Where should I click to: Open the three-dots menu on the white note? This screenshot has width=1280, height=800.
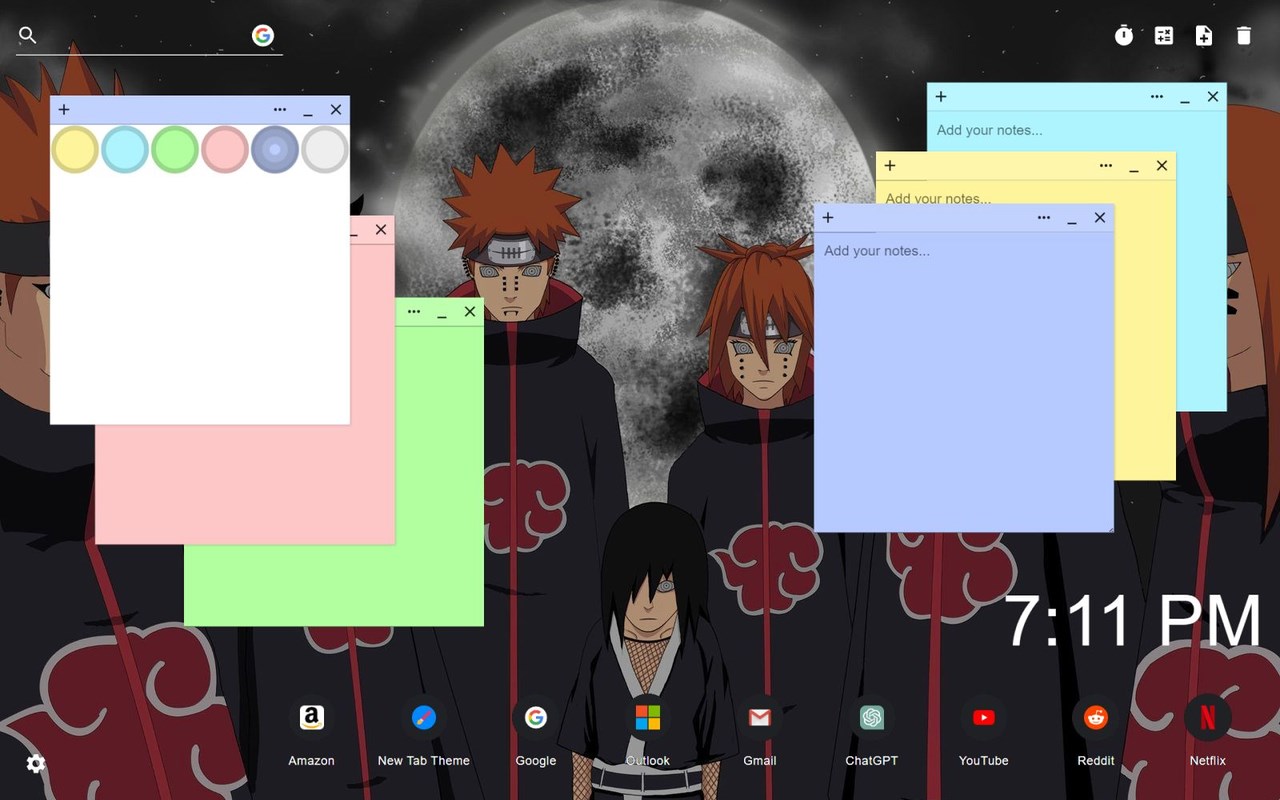(280, 110)
